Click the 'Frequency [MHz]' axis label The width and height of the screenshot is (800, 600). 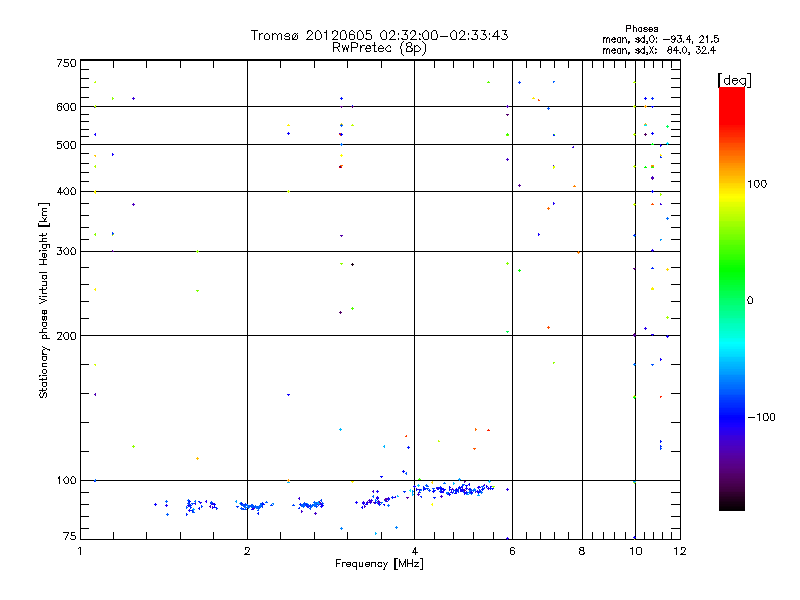point(379,564)
